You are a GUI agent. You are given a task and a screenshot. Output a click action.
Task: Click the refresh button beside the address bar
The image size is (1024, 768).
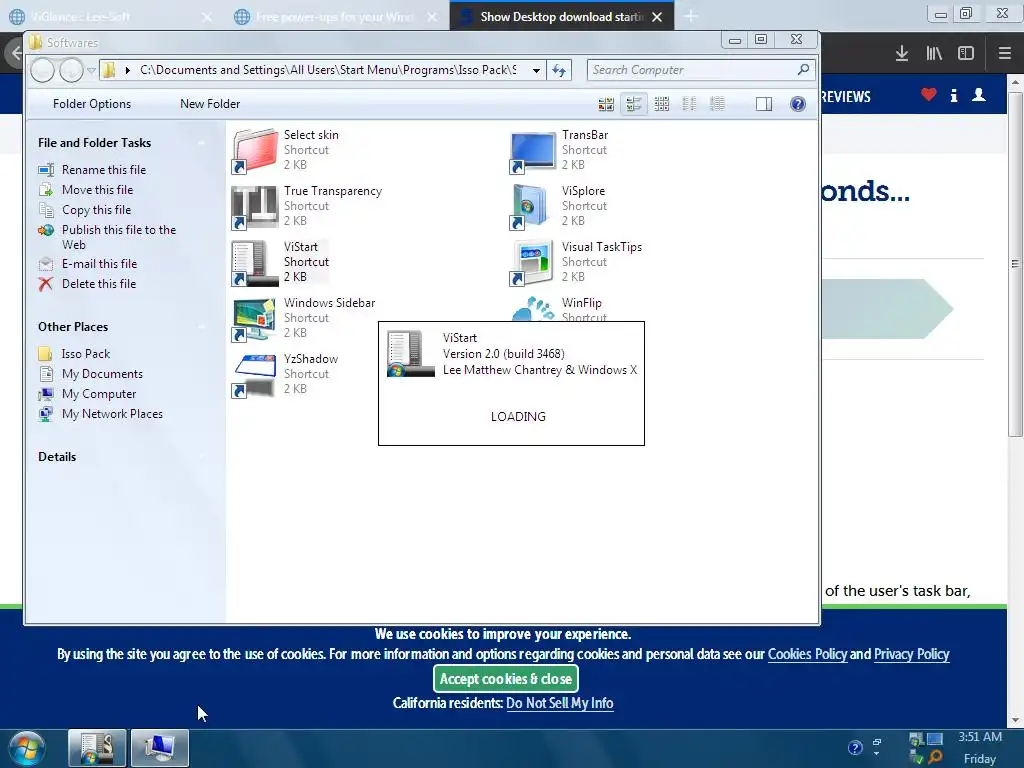pyautogui.click(x=559, y=70)
